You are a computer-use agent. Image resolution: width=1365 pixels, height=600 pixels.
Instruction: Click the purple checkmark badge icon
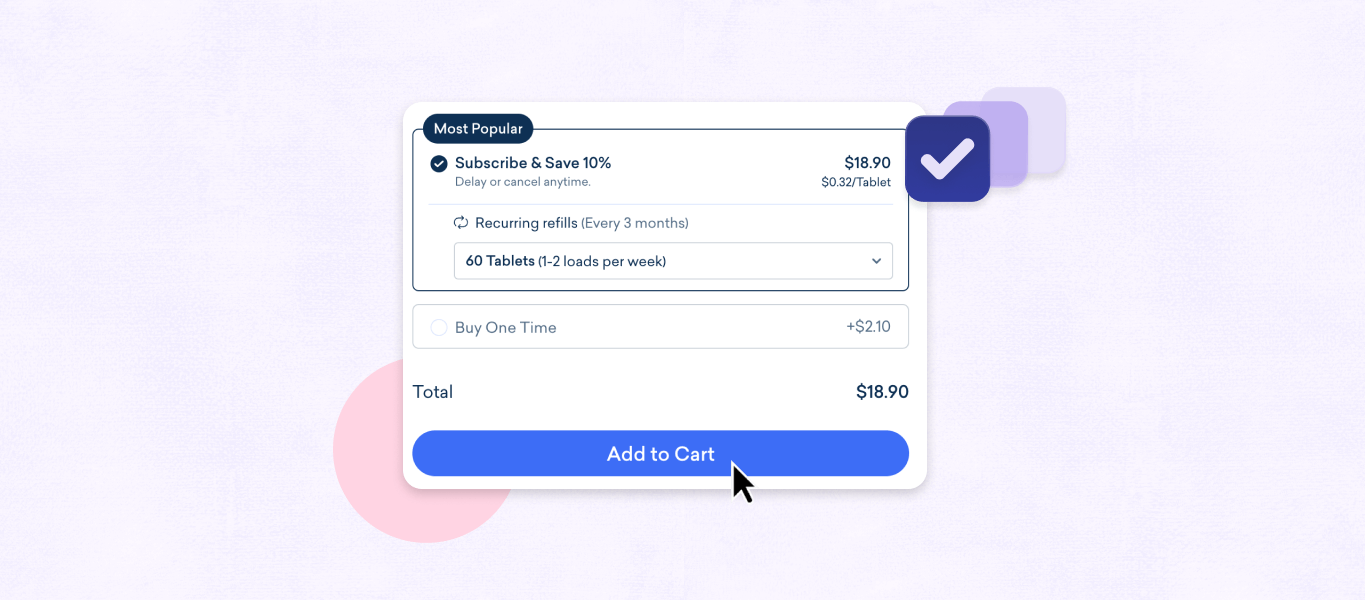946,158
